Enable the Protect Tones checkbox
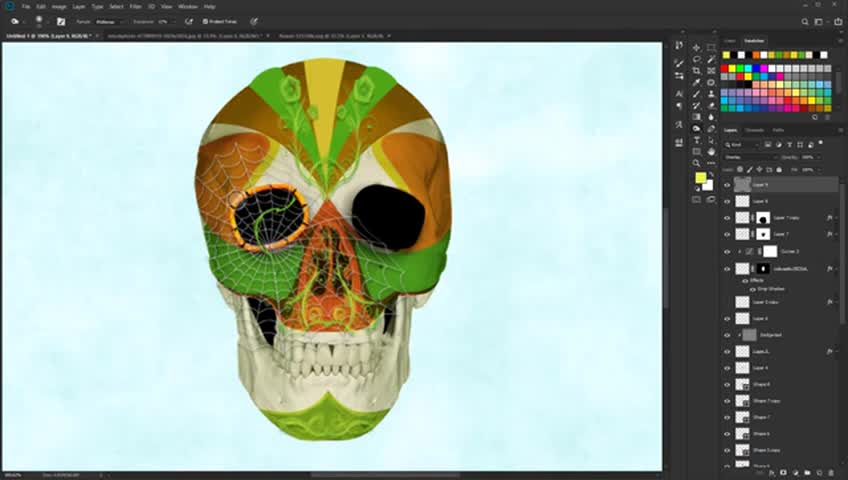The height and width of the screenshot is (480, 848). pyautogui.click(x=205, y=21)
